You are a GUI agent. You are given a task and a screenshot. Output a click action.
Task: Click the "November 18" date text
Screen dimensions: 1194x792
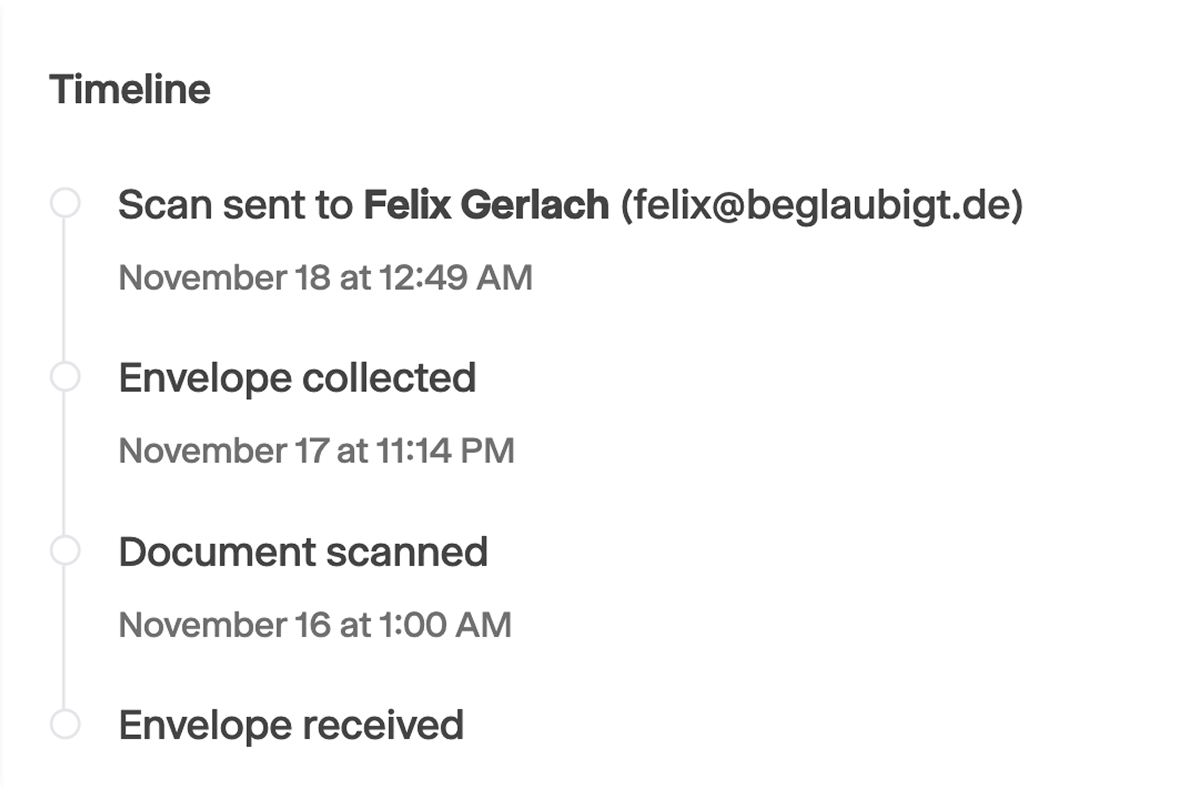224,278
